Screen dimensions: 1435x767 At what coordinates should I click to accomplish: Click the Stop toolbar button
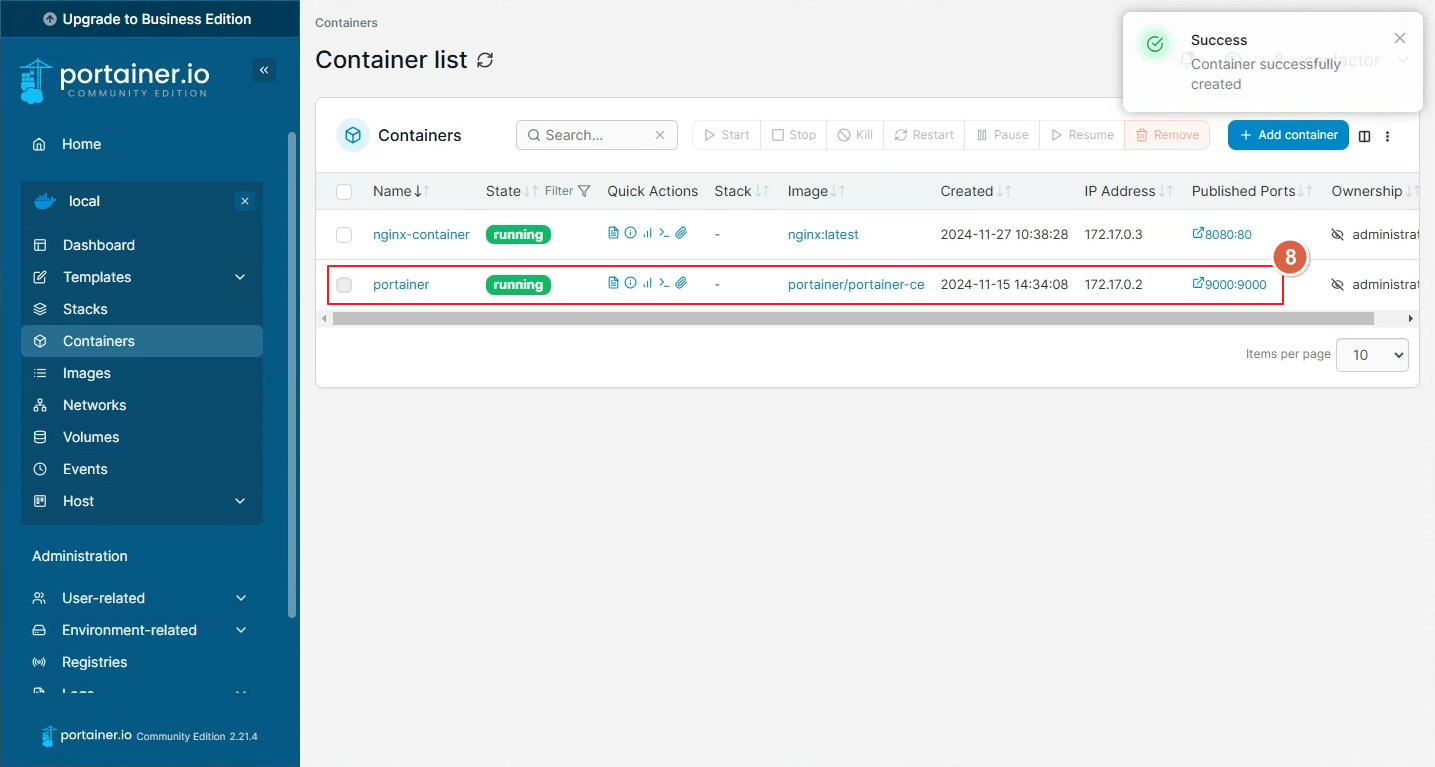794,135
